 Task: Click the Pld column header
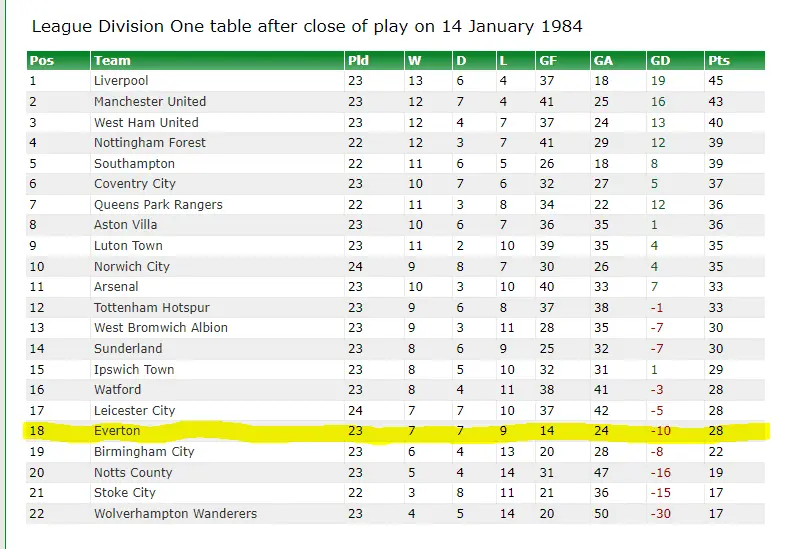point(358,61)
